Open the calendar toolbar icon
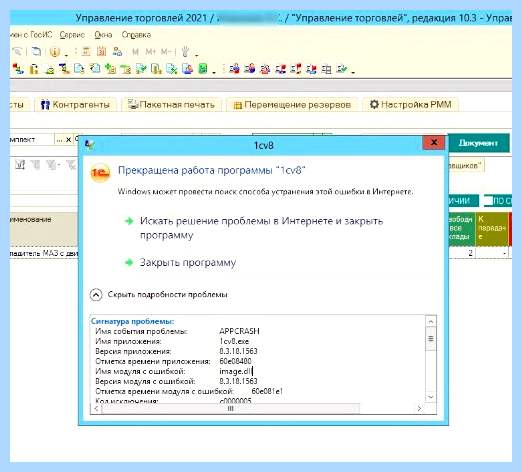Image resolution: width=522 pixels, height=472 pixels. [x=101, y=51]
